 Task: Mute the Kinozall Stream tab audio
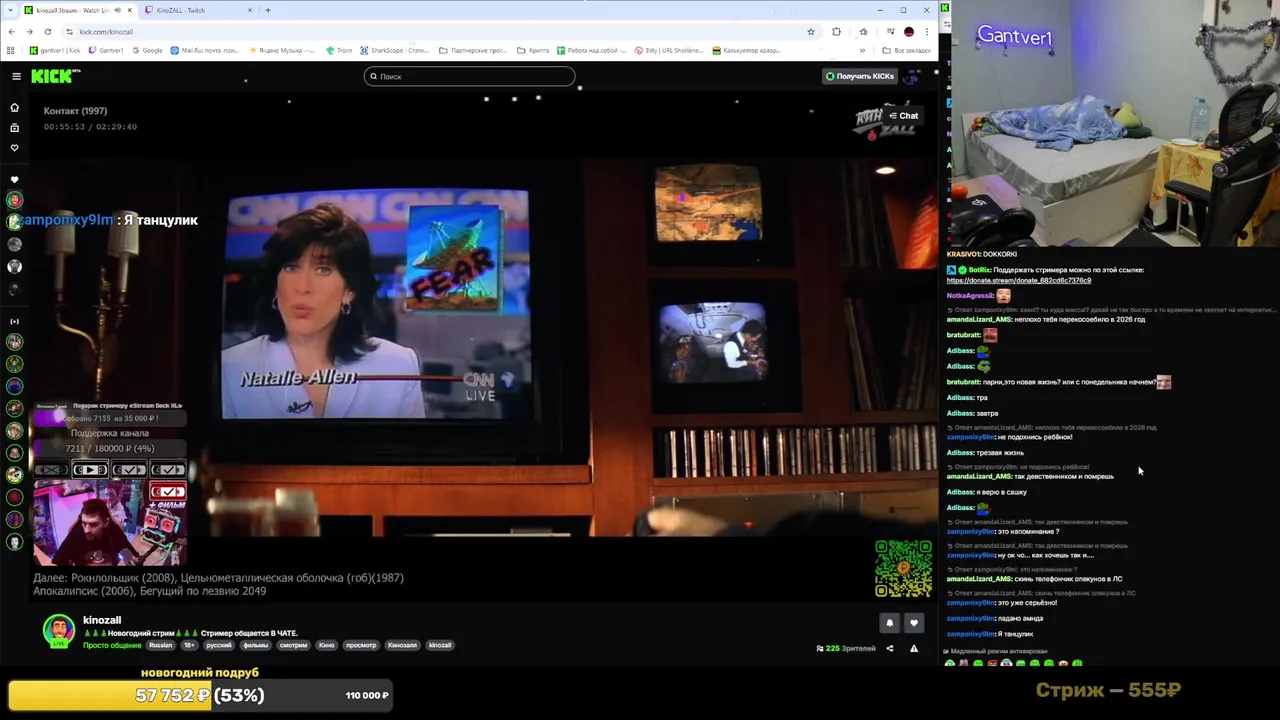coord(117,10)
